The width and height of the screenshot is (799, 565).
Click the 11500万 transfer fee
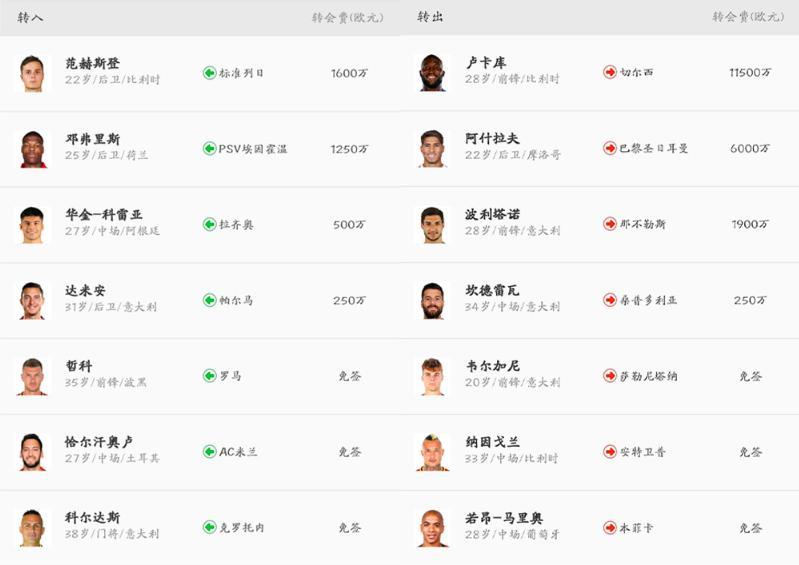(750, 72)
